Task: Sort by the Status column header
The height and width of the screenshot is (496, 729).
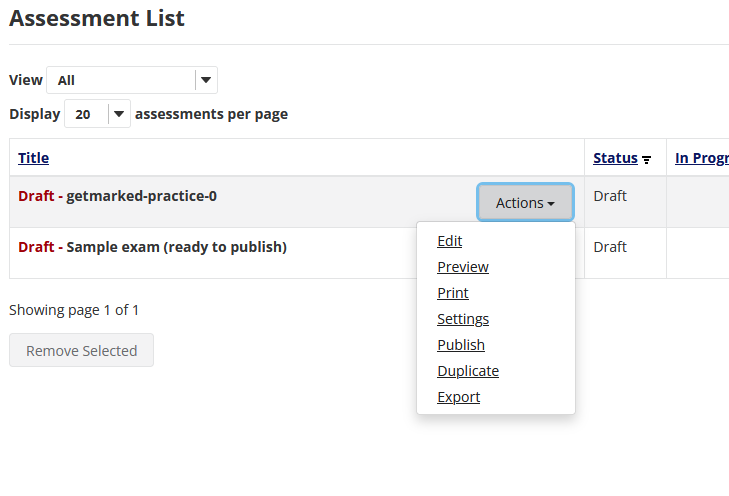Action: [x=615, y=158]
